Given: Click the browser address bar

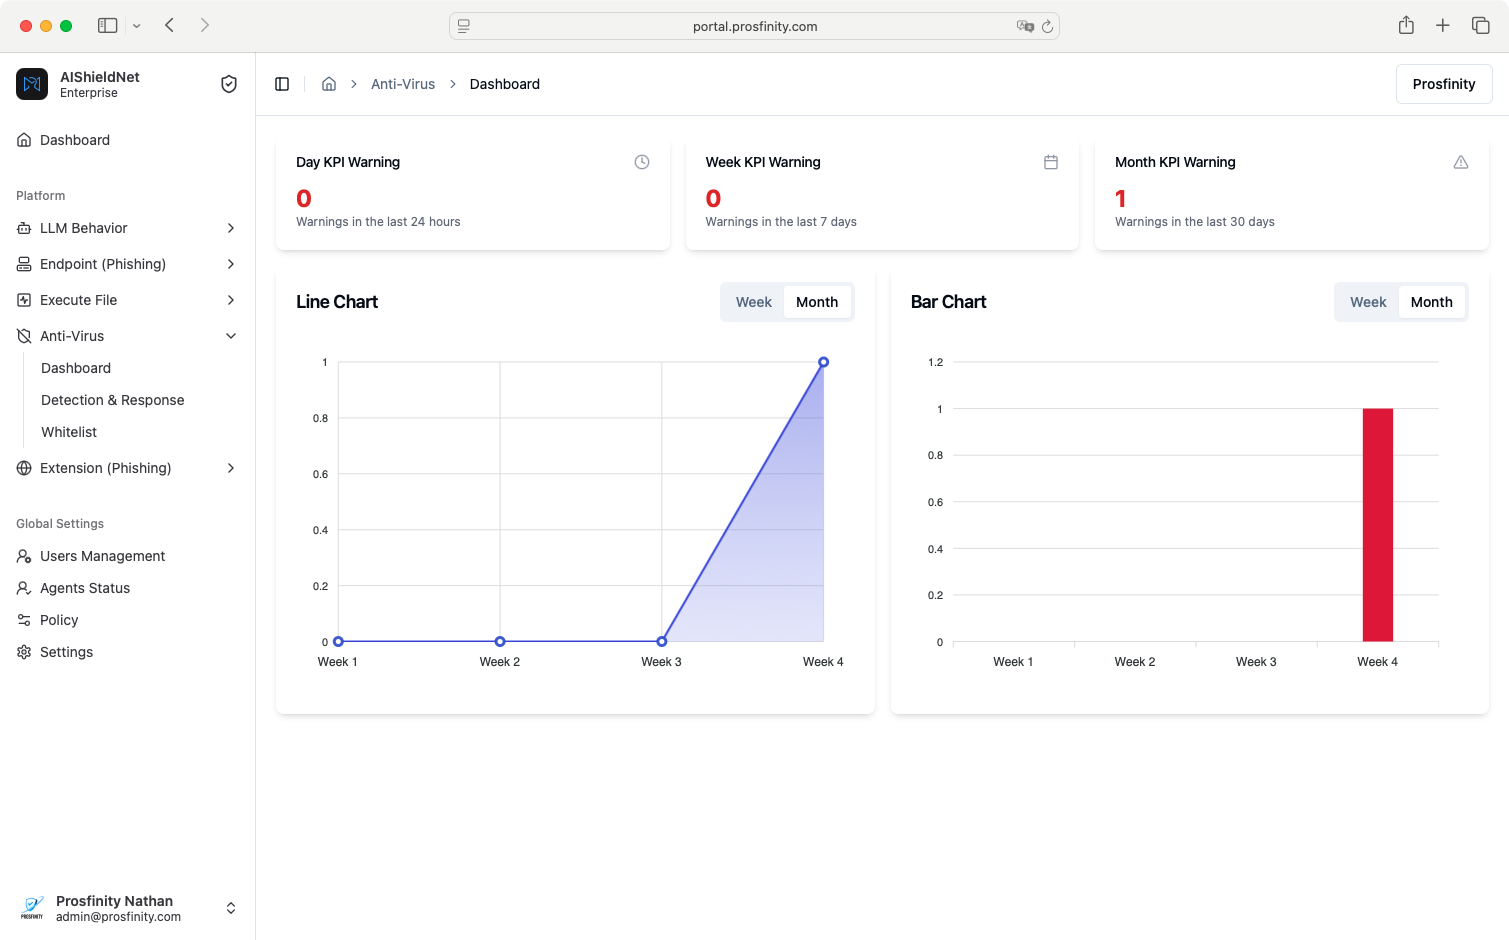Looking at the screenshot, I should (754, 26).
